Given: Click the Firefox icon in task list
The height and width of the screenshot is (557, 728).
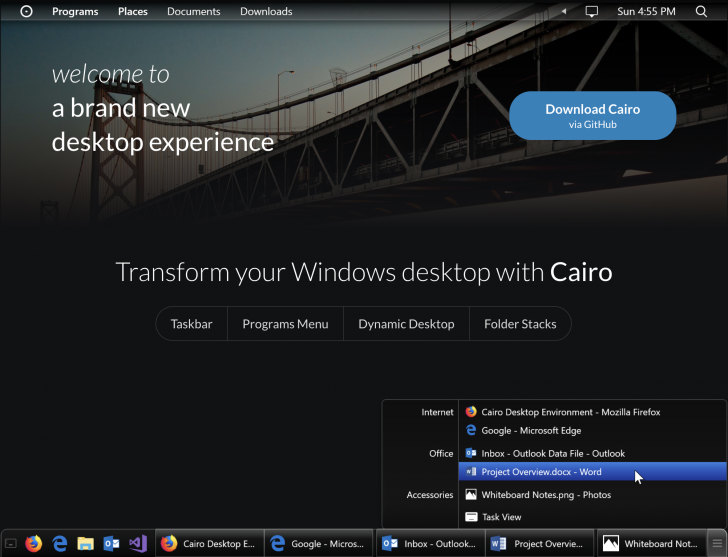Looking at the screenshot, I should [x=471, y=412].
